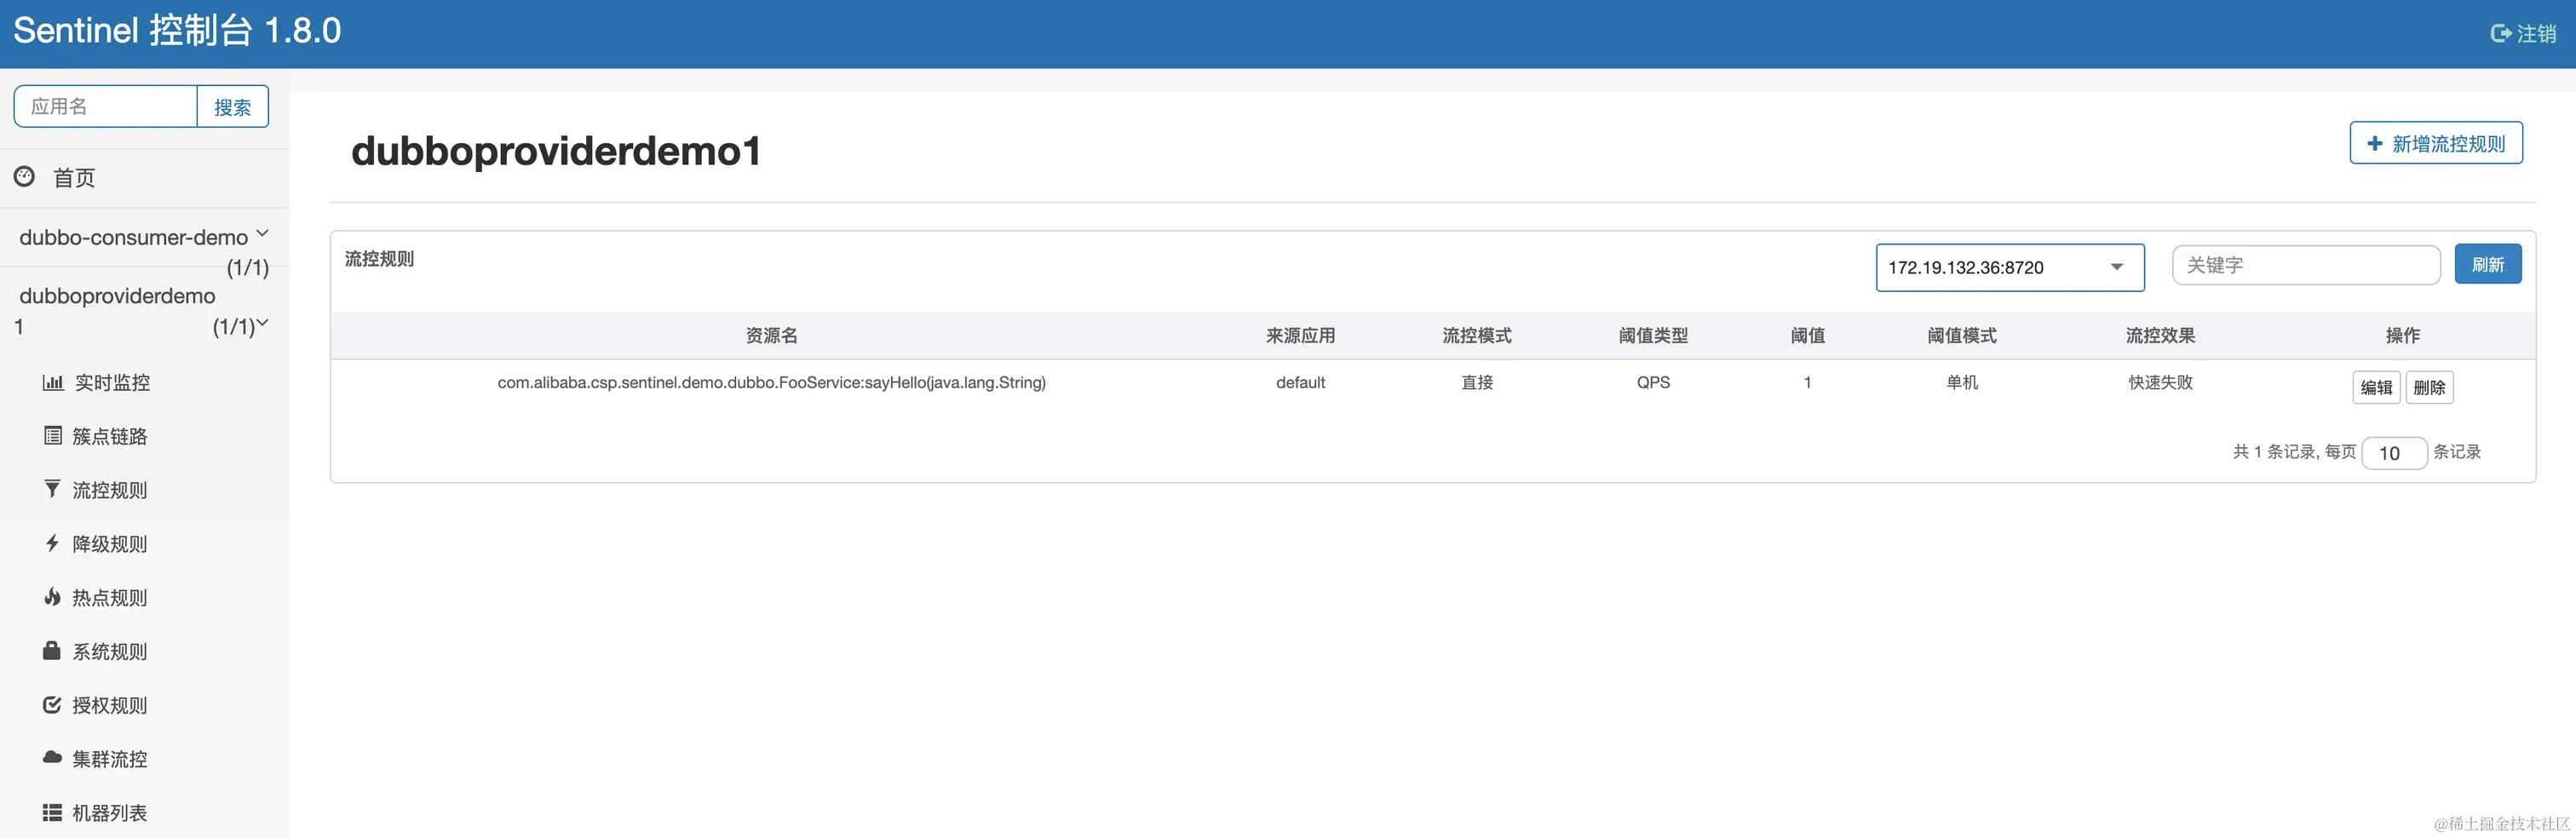
Task: Click the plus icon on 新增流控规则
Action: coord(2375,143)
